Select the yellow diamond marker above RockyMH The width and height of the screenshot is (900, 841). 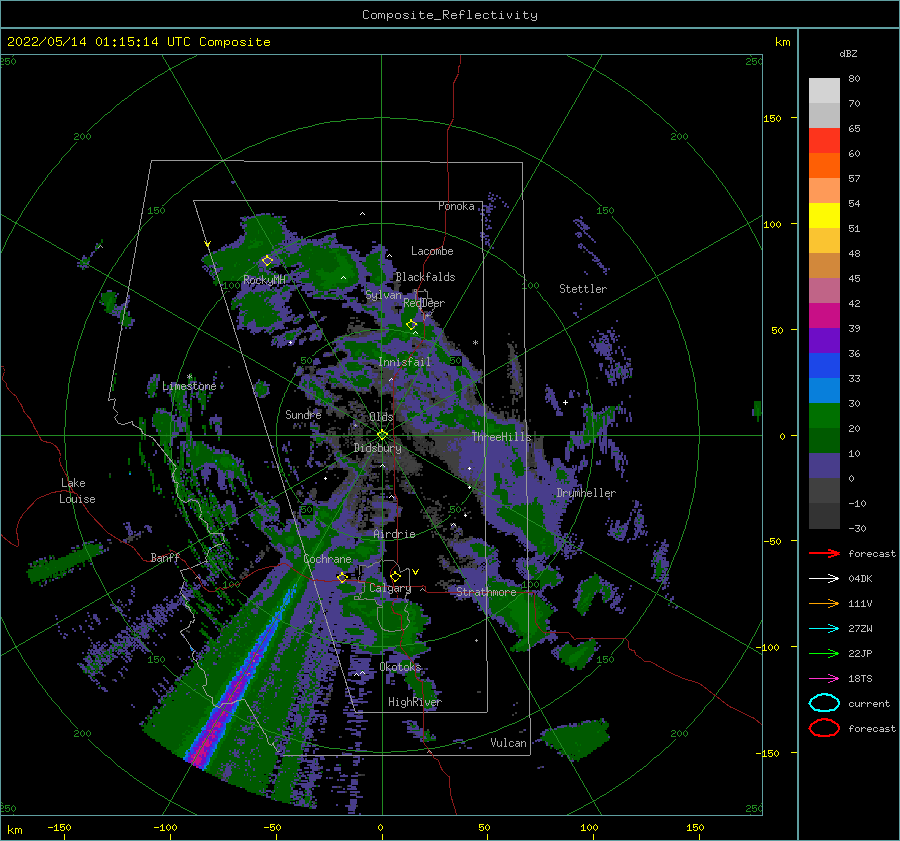pos(267,261)
